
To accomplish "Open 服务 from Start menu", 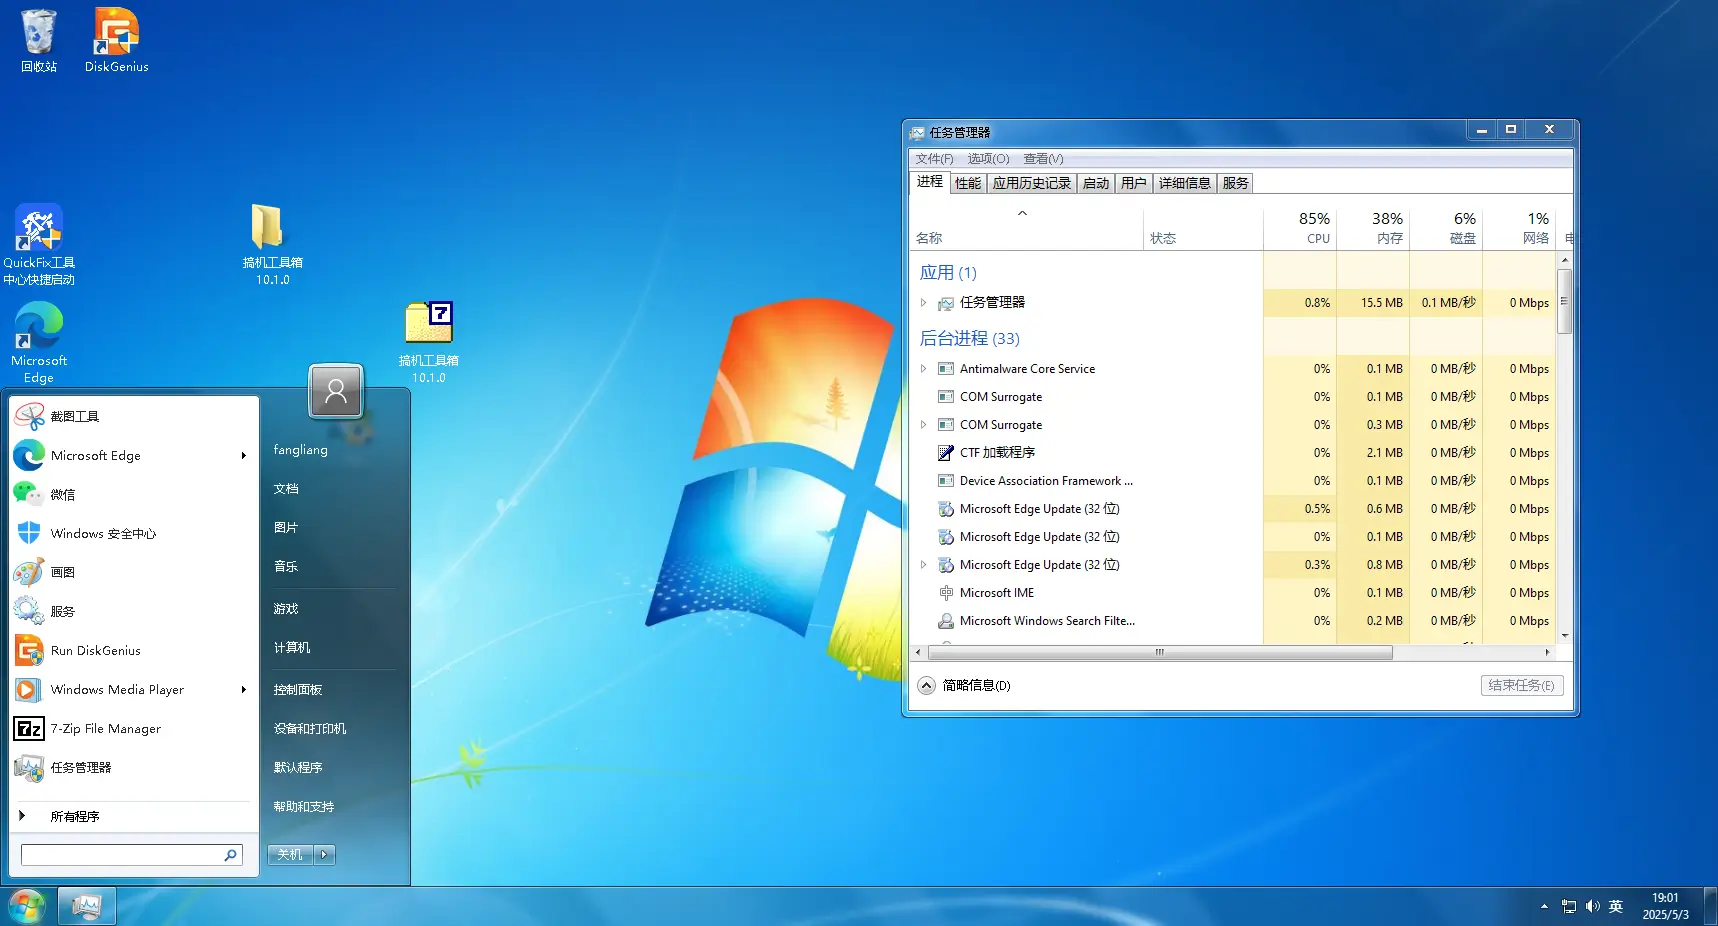I will tap(133, 611).
